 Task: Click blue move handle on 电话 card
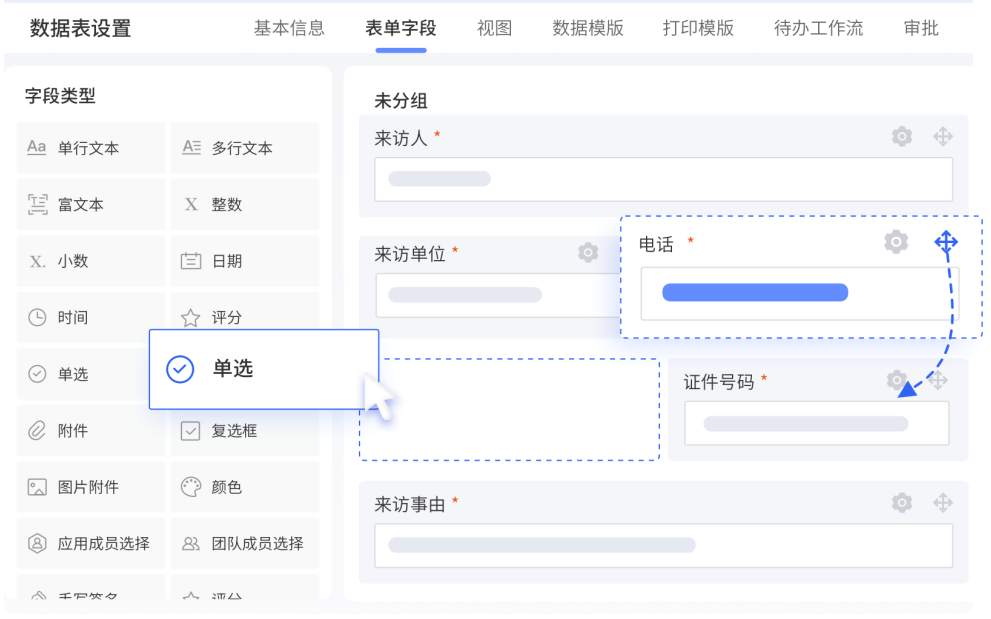tap(945, 242)
